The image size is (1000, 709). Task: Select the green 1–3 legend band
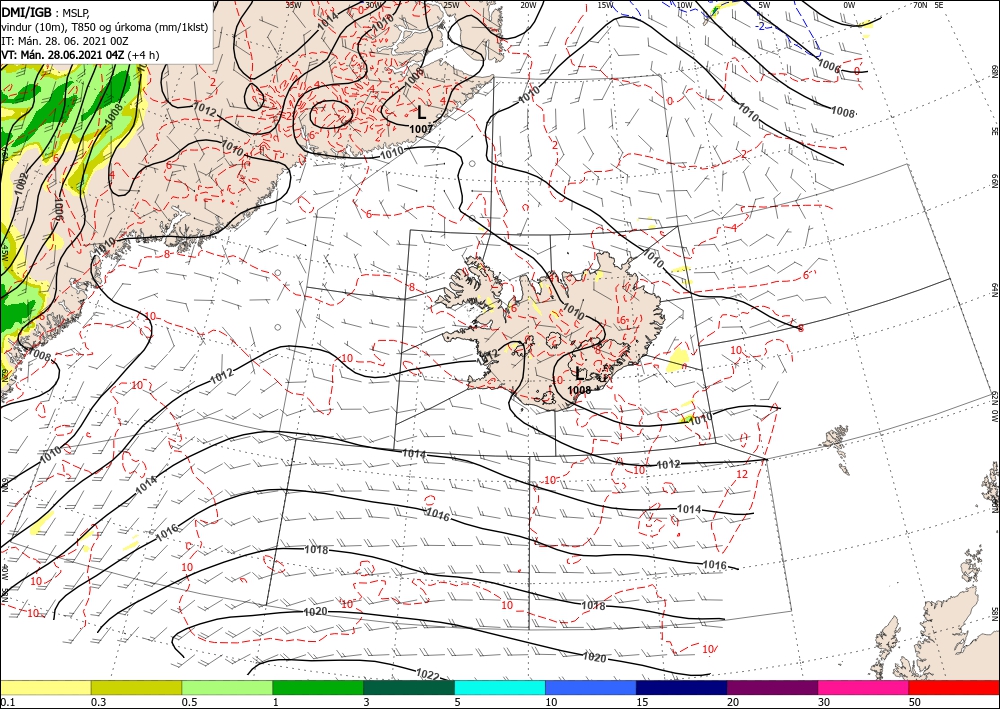318,687
